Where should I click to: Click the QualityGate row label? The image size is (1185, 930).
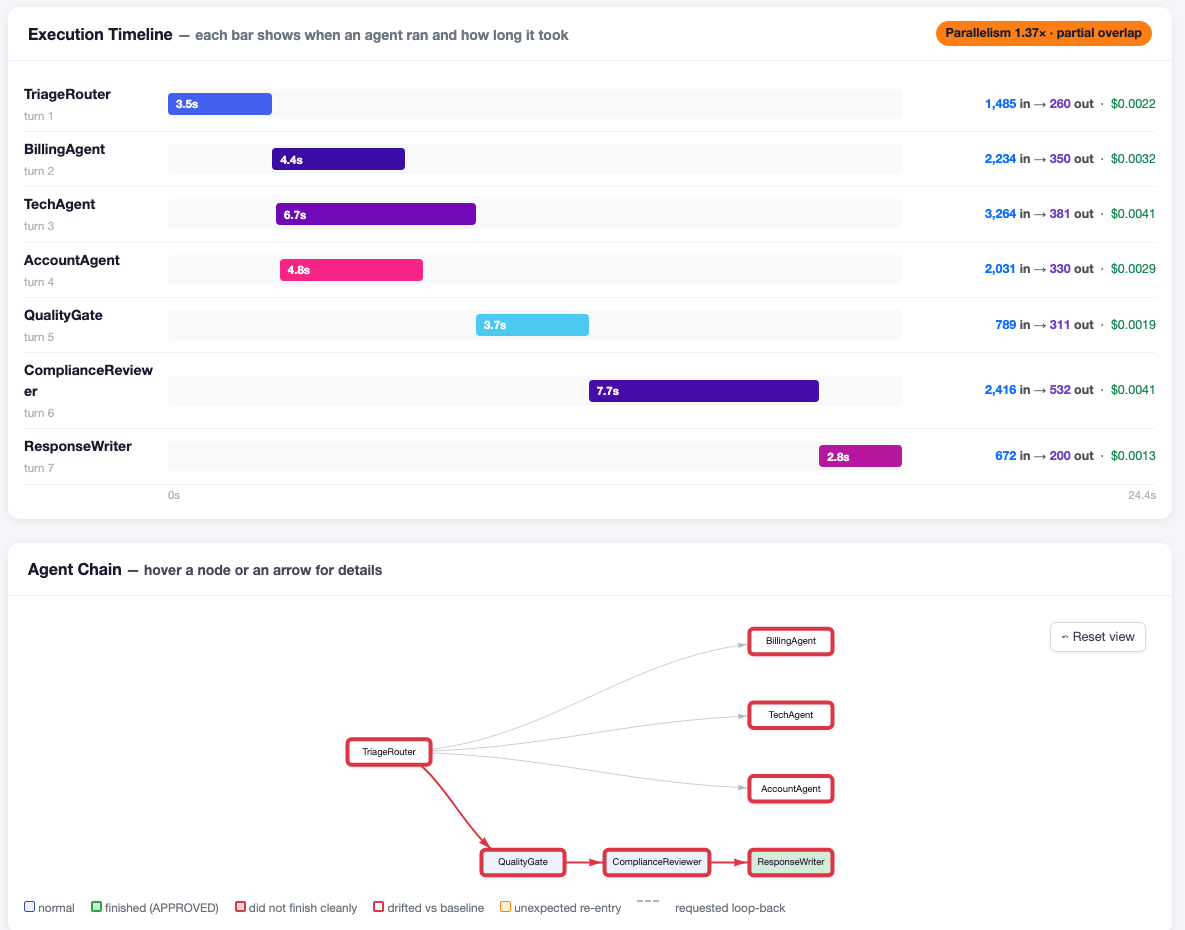63,316
